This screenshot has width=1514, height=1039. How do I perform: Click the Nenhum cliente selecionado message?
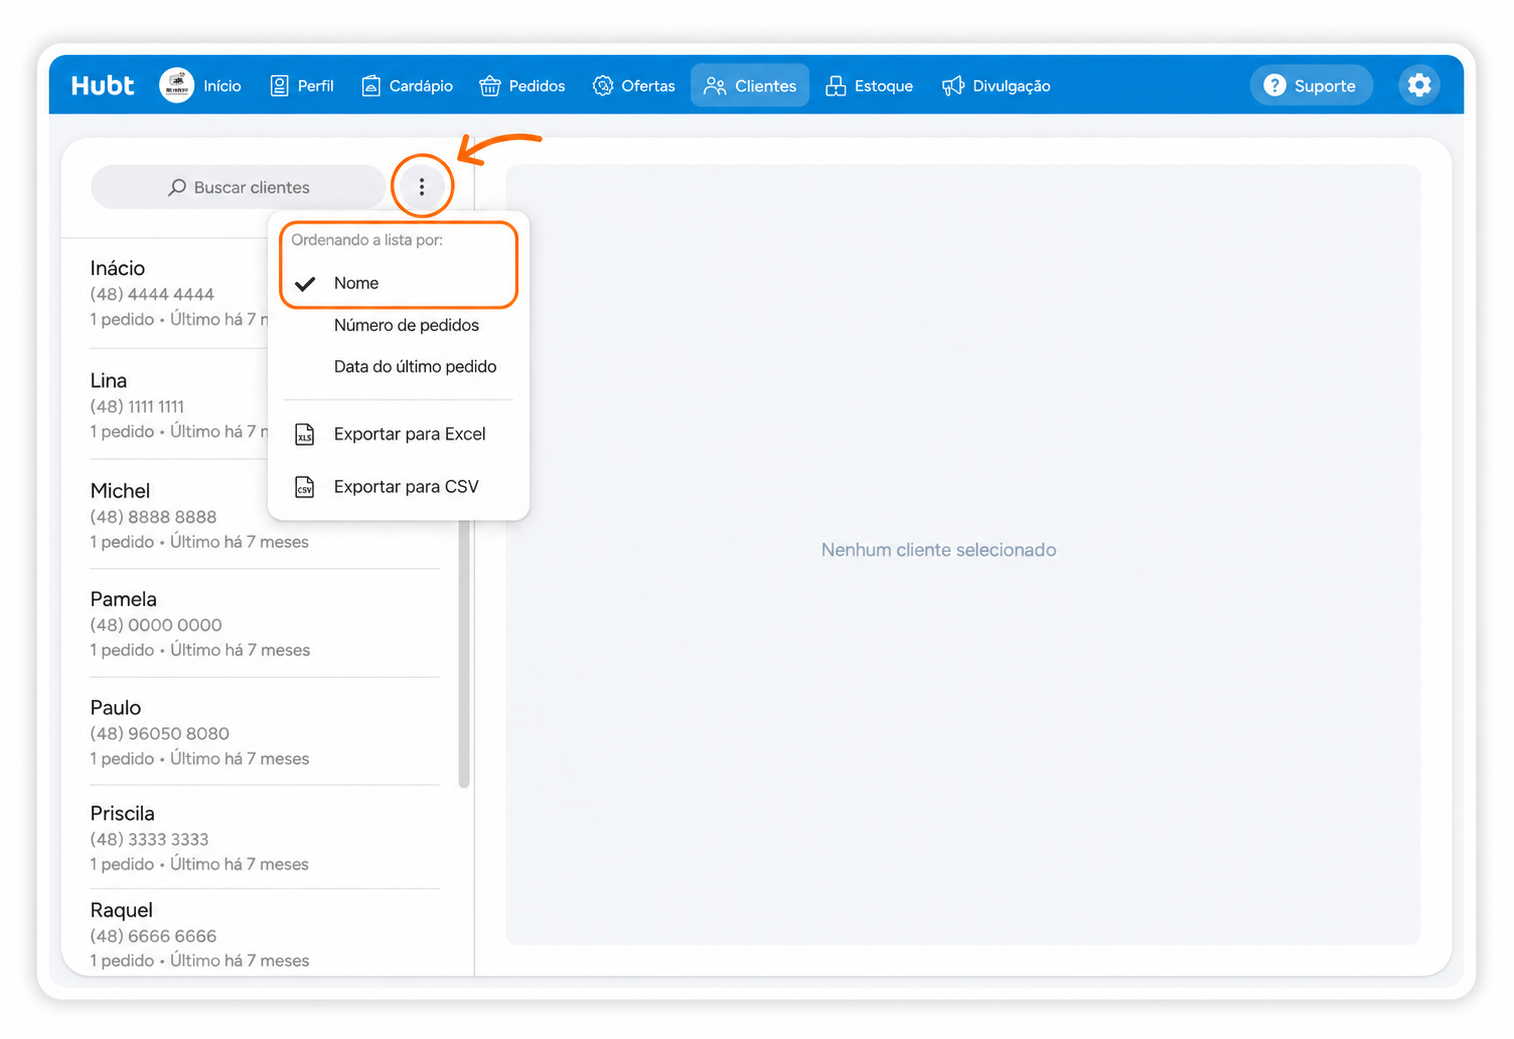coord(938,550)
